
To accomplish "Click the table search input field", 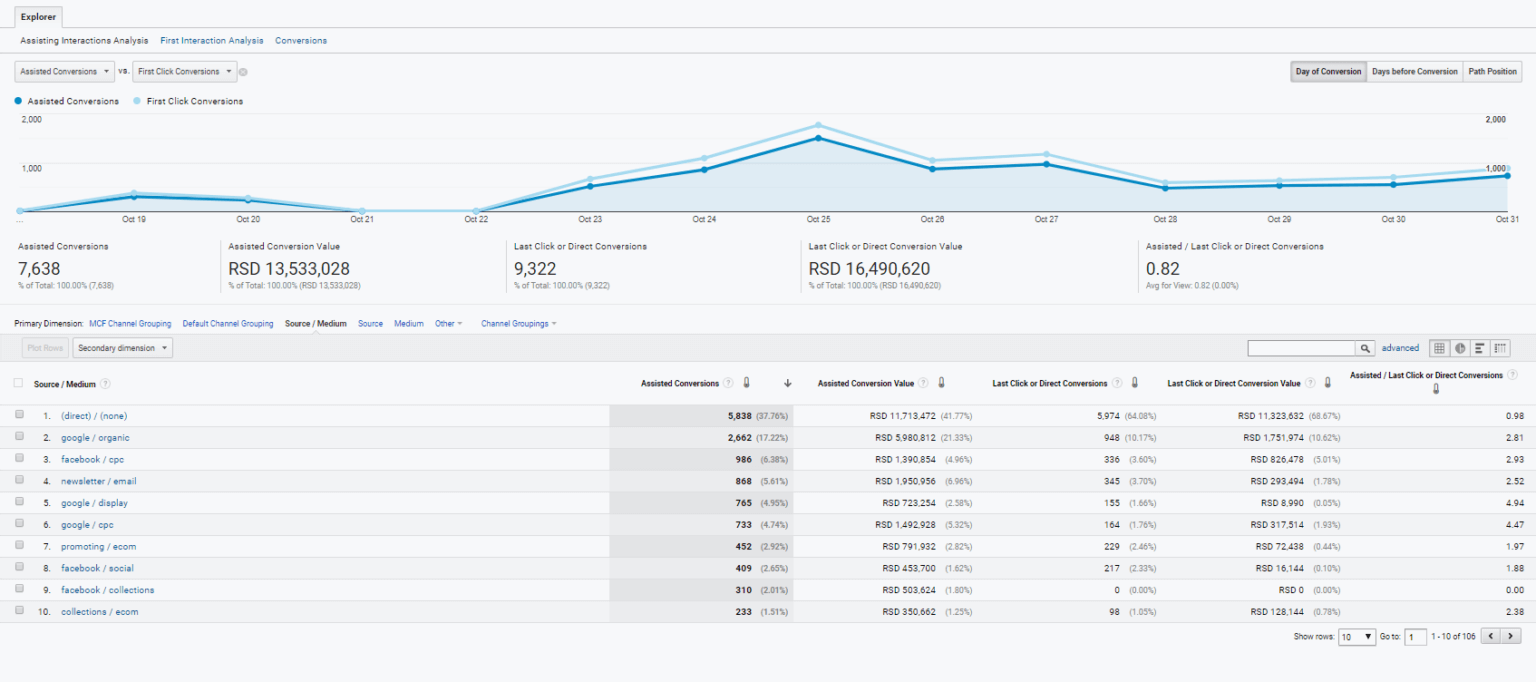I will pos(1302,348).
